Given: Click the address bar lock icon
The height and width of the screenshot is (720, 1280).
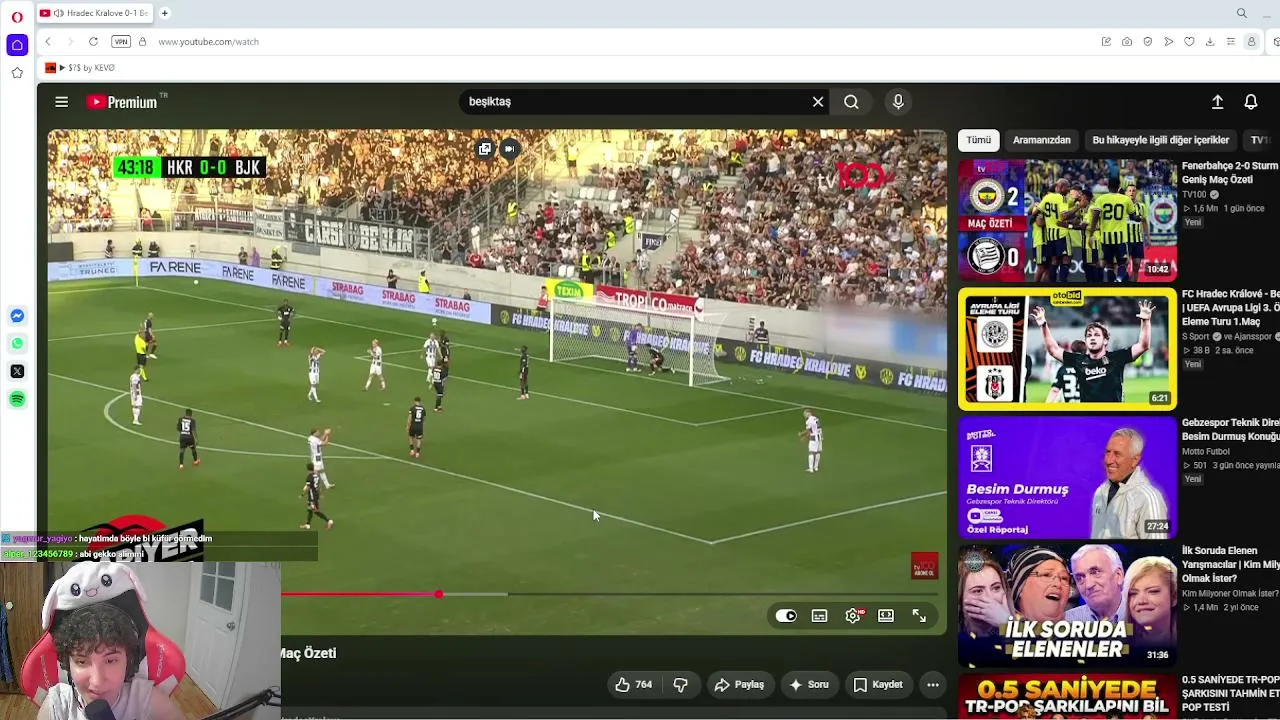Looking at the screenshot, I should (x=142, y=42).
